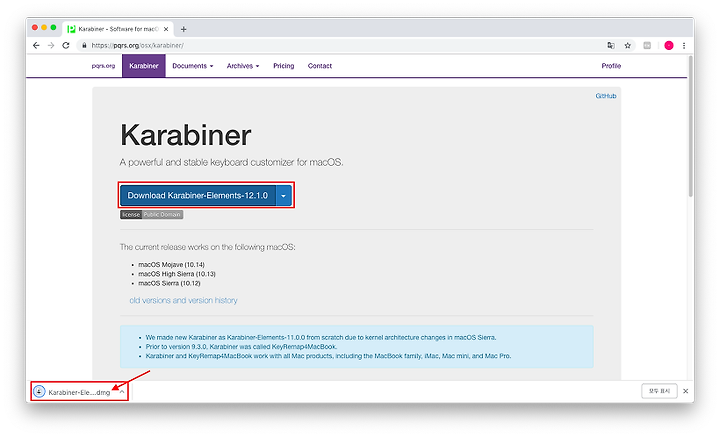Open a new tab with the plus button

pyautogui.click(x=183, y=29)
